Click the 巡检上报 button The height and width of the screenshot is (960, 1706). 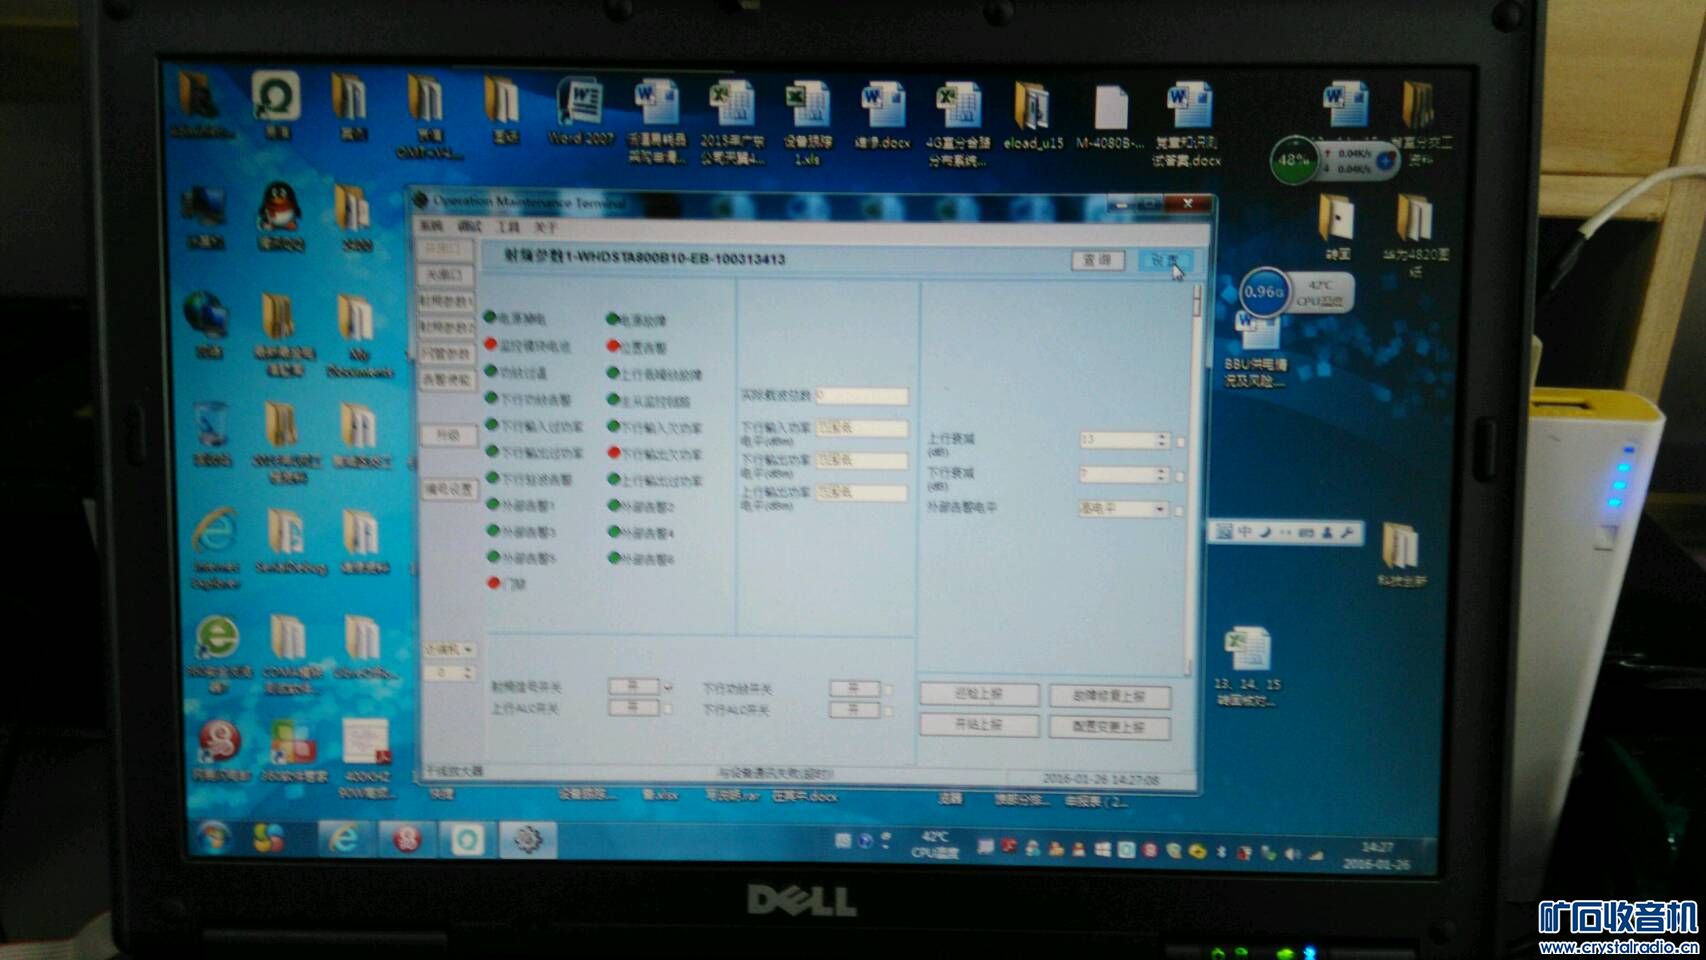[979, 694]
